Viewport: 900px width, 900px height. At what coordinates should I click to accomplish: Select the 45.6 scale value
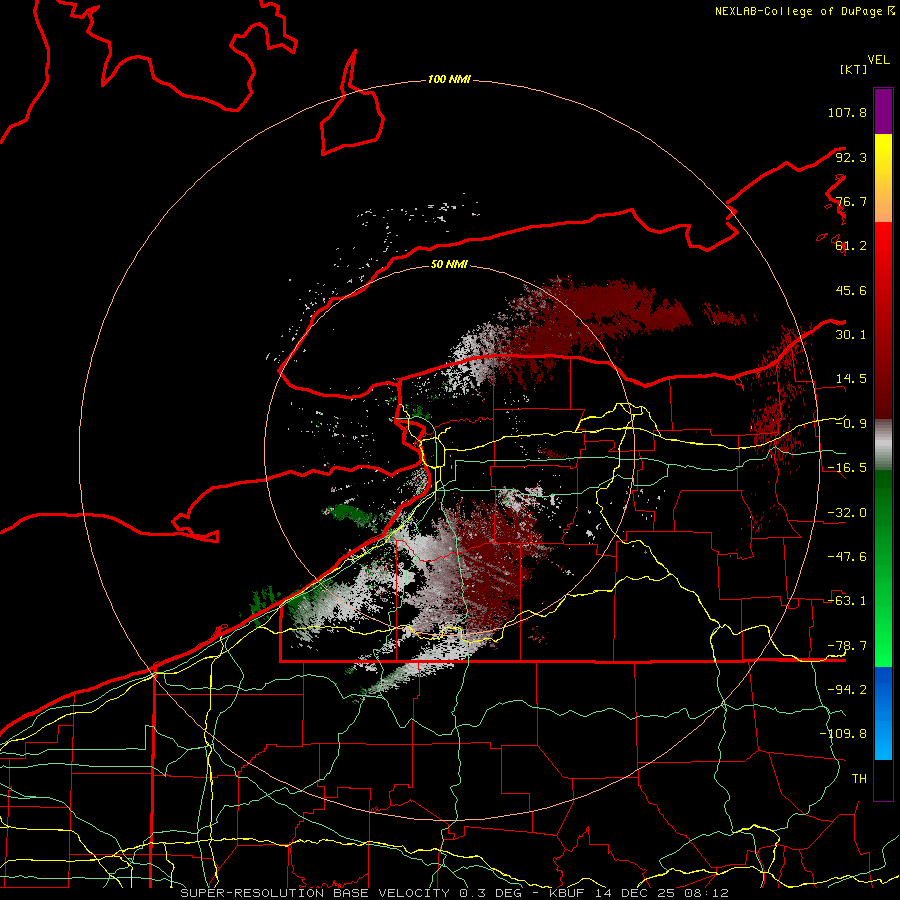coord(851,290)
